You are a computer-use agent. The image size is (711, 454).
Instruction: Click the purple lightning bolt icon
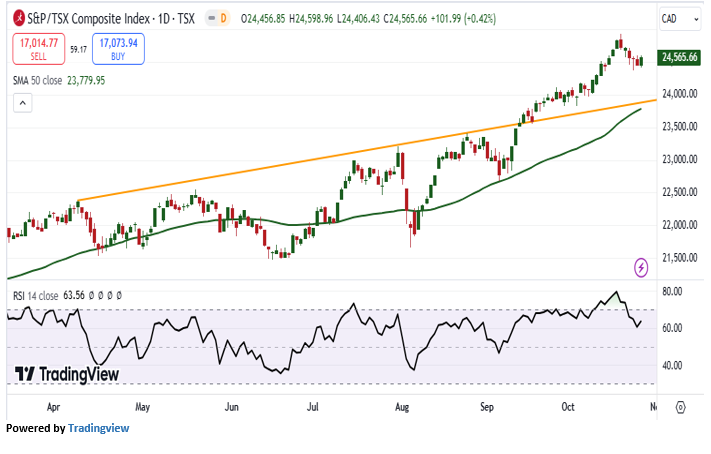[x=641, y=266]
